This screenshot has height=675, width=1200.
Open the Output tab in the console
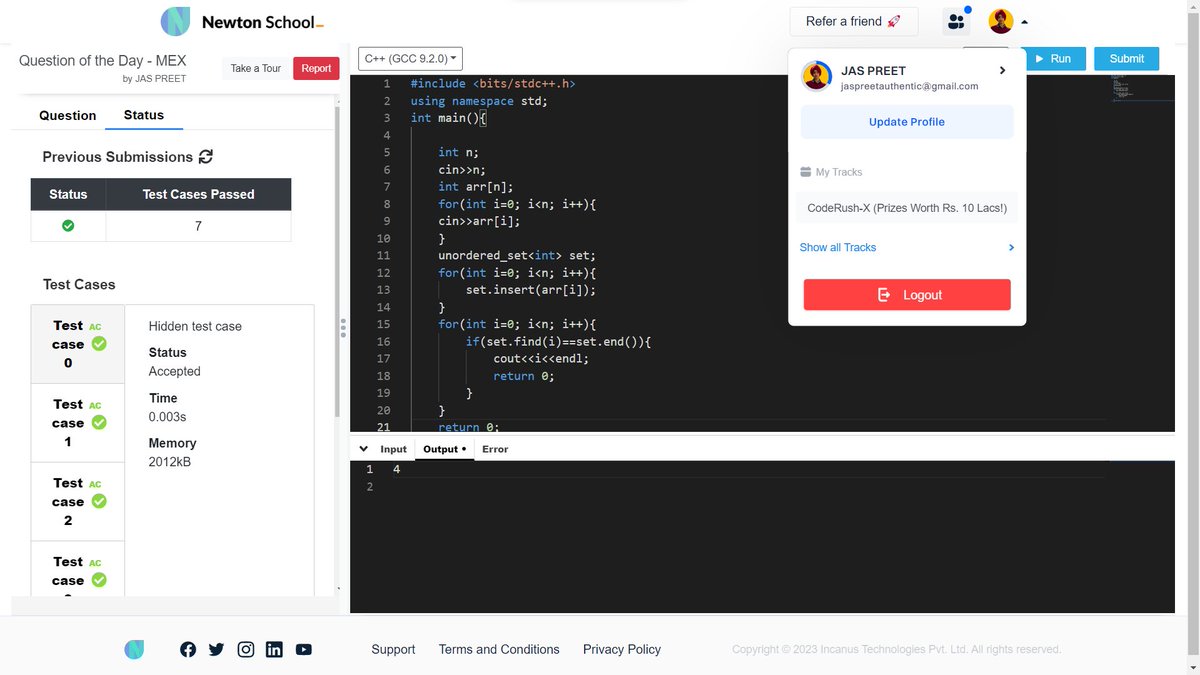(444, 449)
